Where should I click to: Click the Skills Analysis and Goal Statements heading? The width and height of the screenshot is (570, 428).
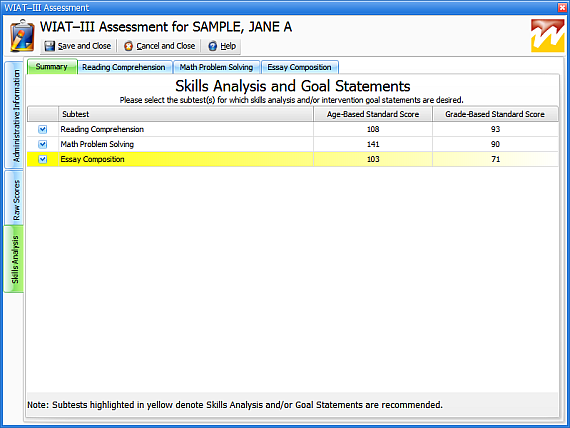pos(293,86)
